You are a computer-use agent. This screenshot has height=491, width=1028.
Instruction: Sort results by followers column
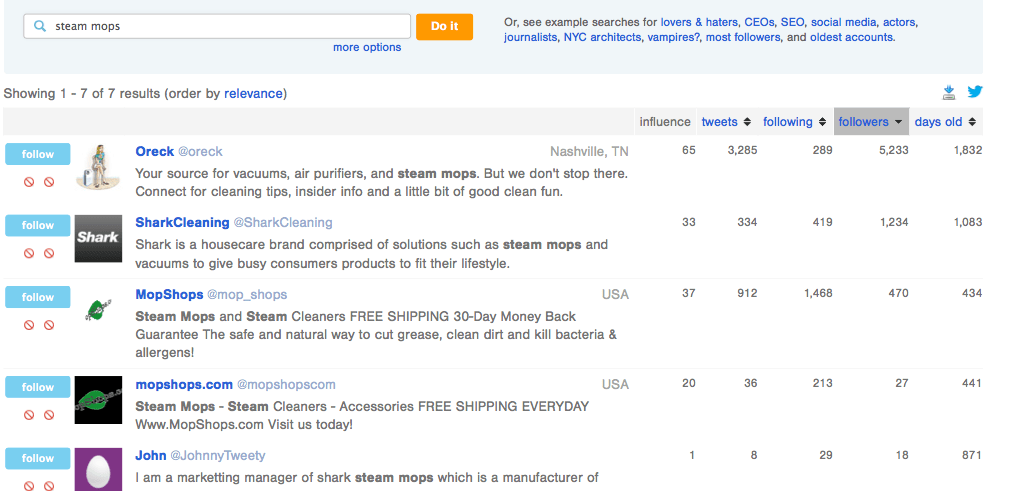point(871,122)
